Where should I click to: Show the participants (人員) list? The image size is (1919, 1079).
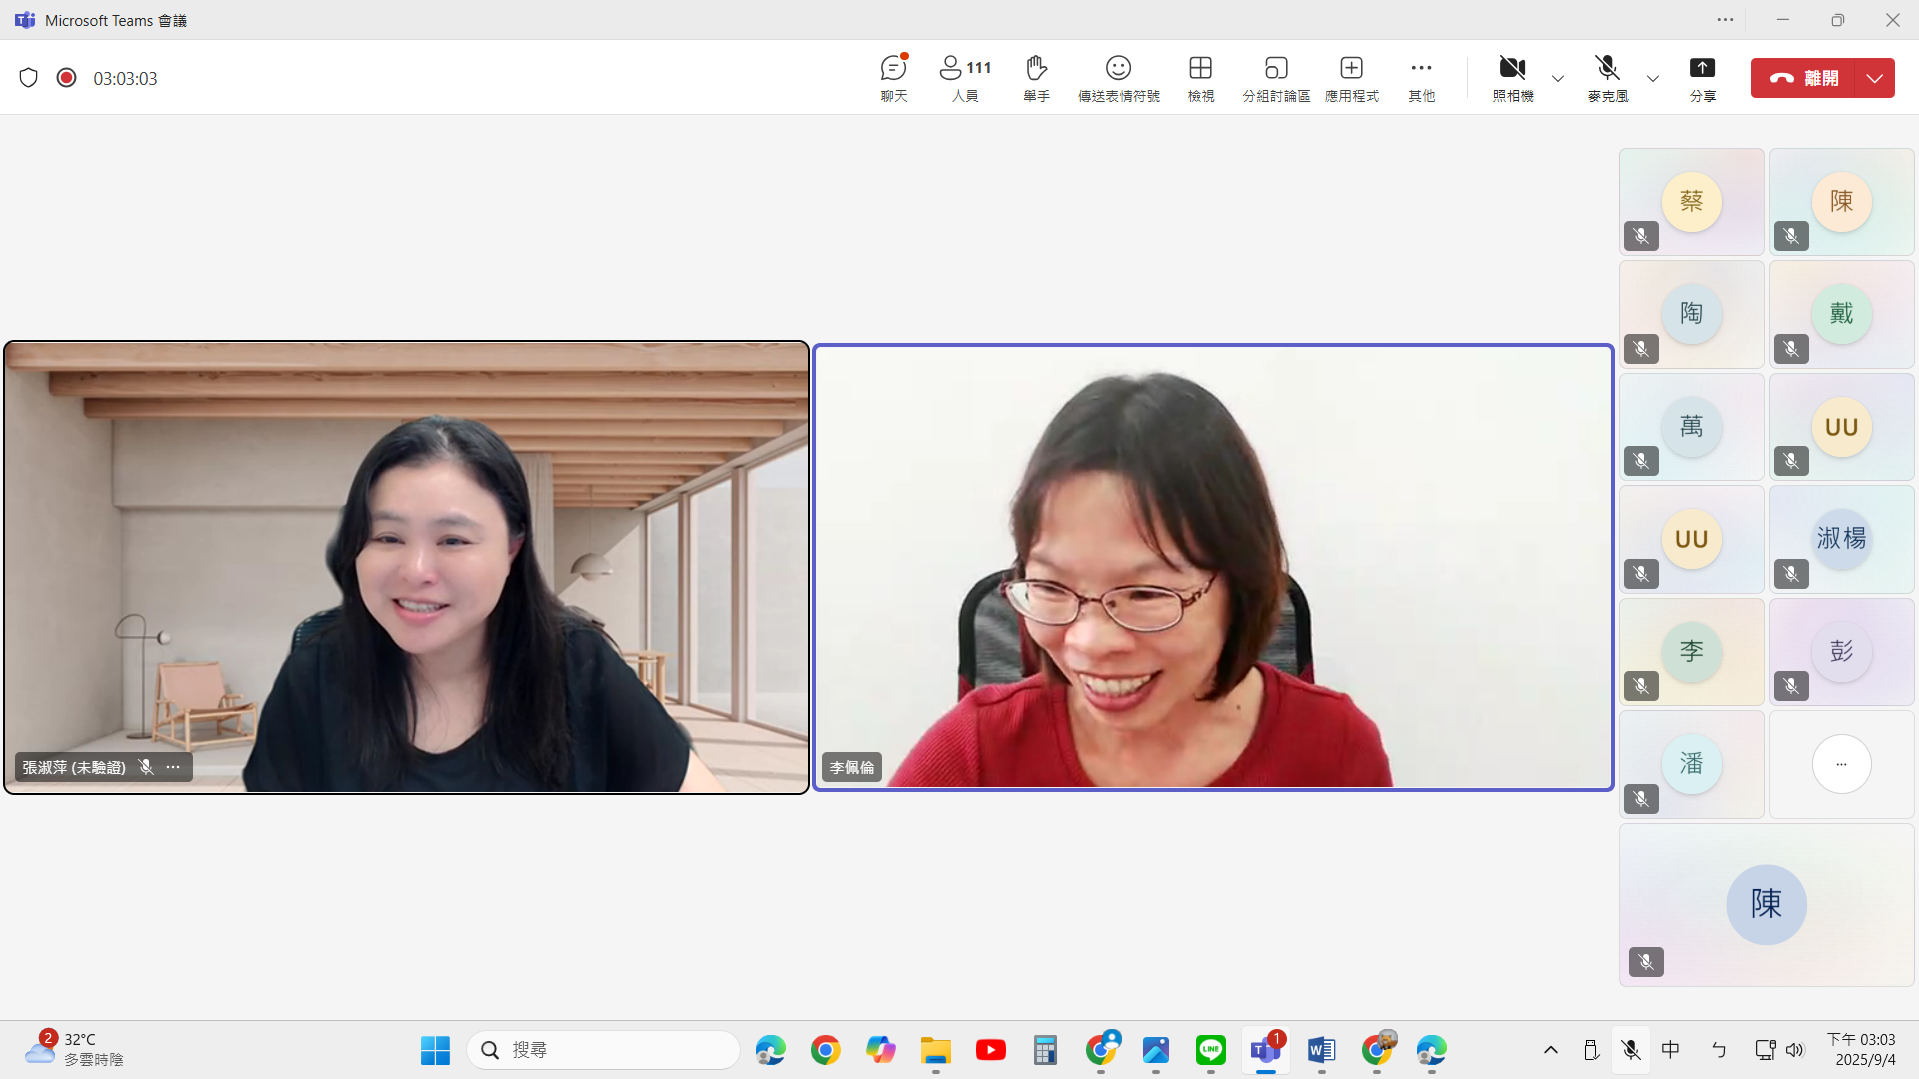point(964,78)
